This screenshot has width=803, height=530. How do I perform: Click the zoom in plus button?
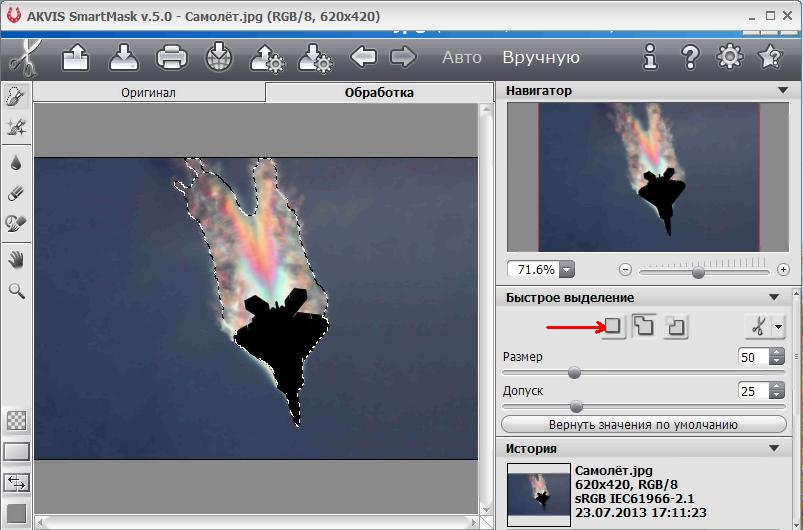pyautogui.click(x=783, y=269)
